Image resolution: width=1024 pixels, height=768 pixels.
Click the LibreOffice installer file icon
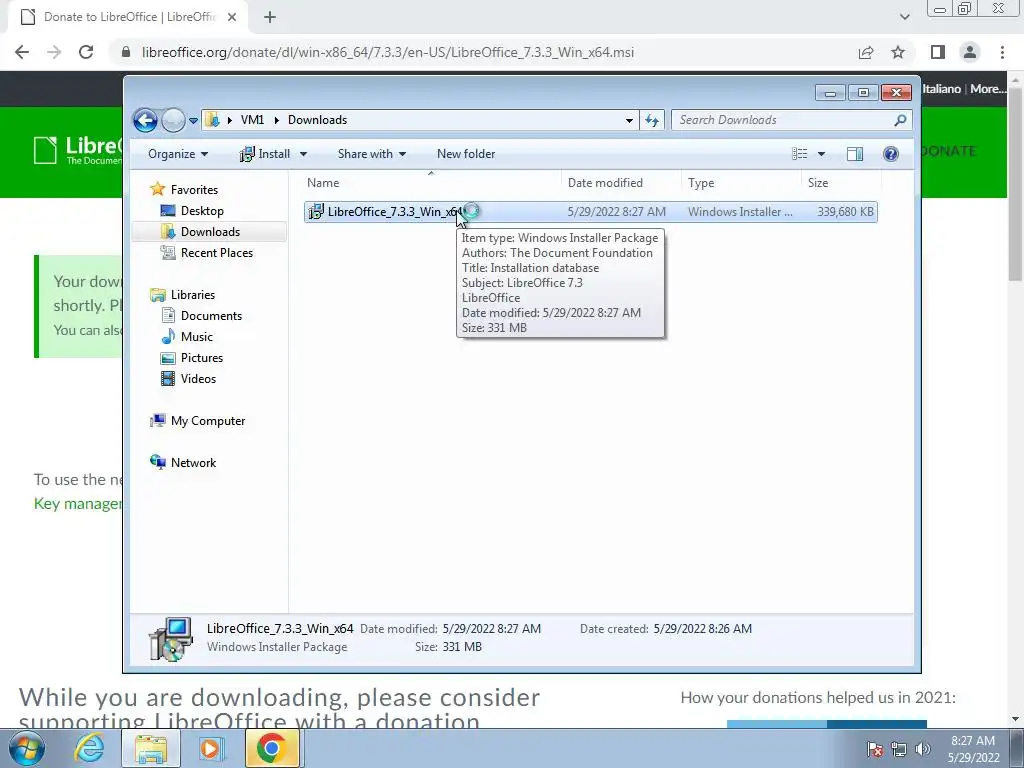[x=316, y=212]
